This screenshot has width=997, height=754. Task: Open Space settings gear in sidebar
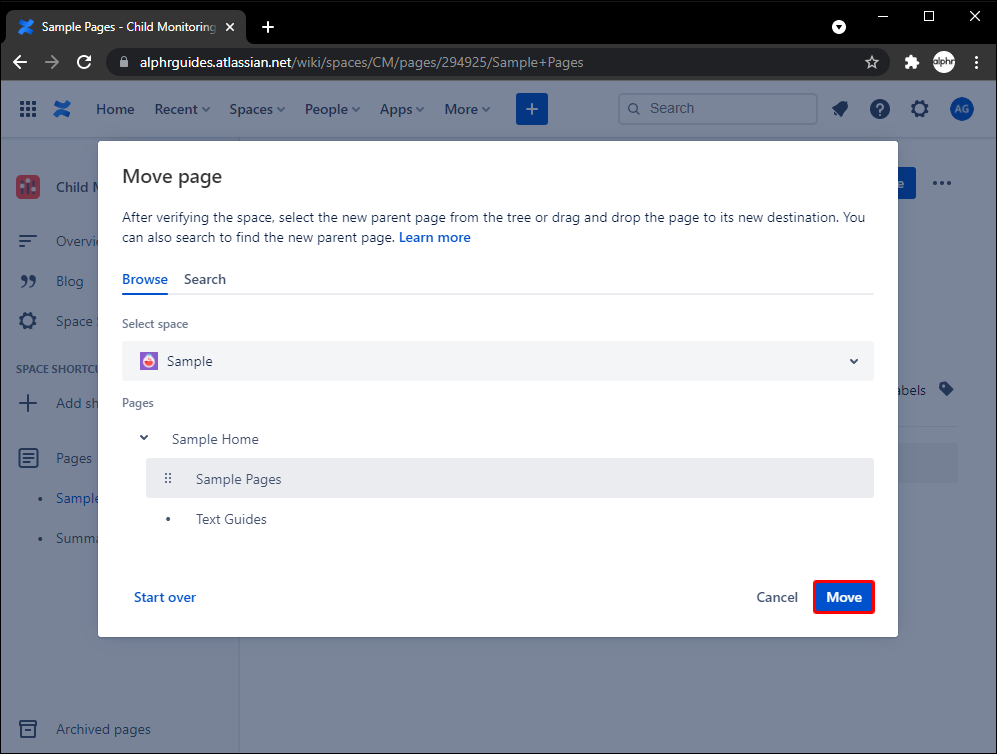27,320
